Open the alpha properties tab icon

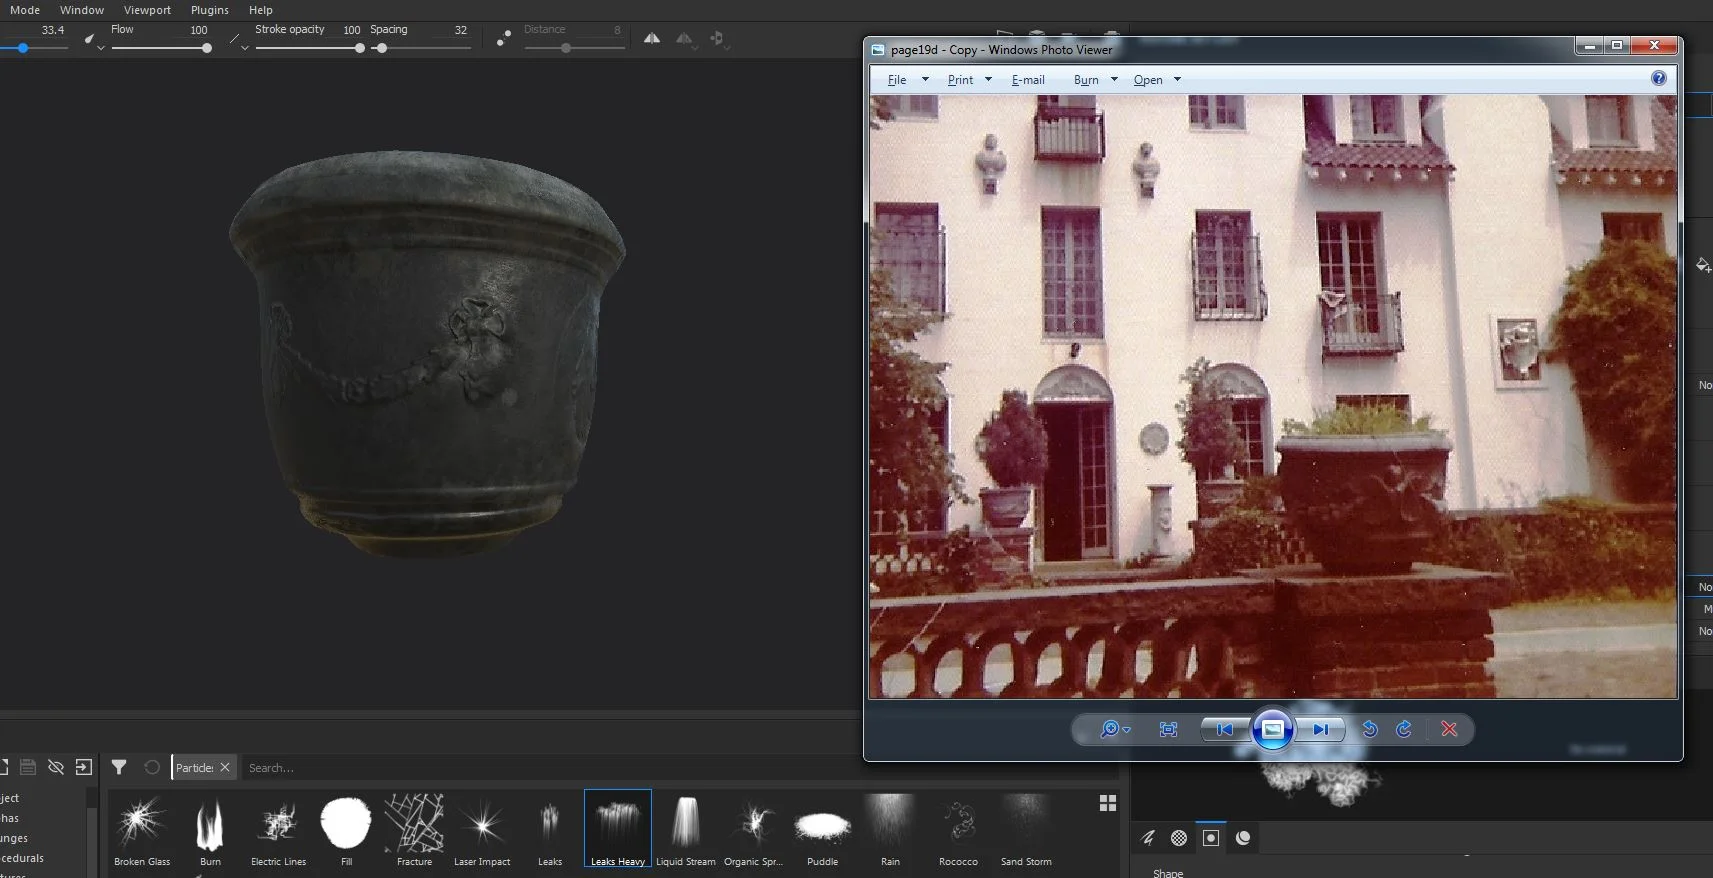tap(1179, 838)
